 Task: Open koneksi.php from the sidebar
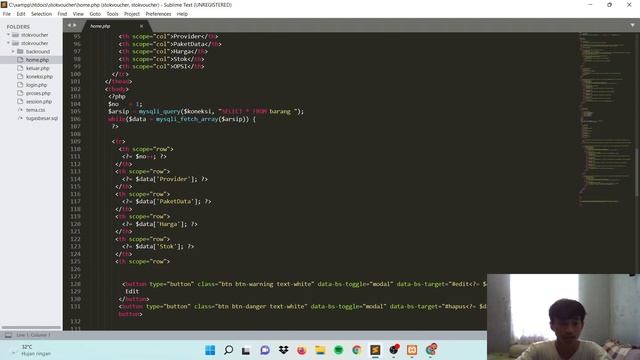pyautogui.click(x=39, y=76)
